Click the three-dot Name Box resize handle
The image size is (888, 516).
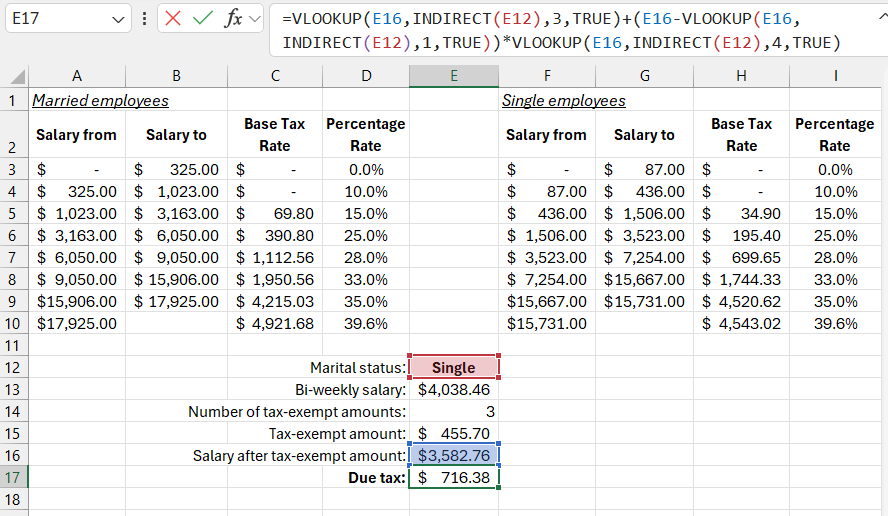pyautogui.click(x=146, y=19)
